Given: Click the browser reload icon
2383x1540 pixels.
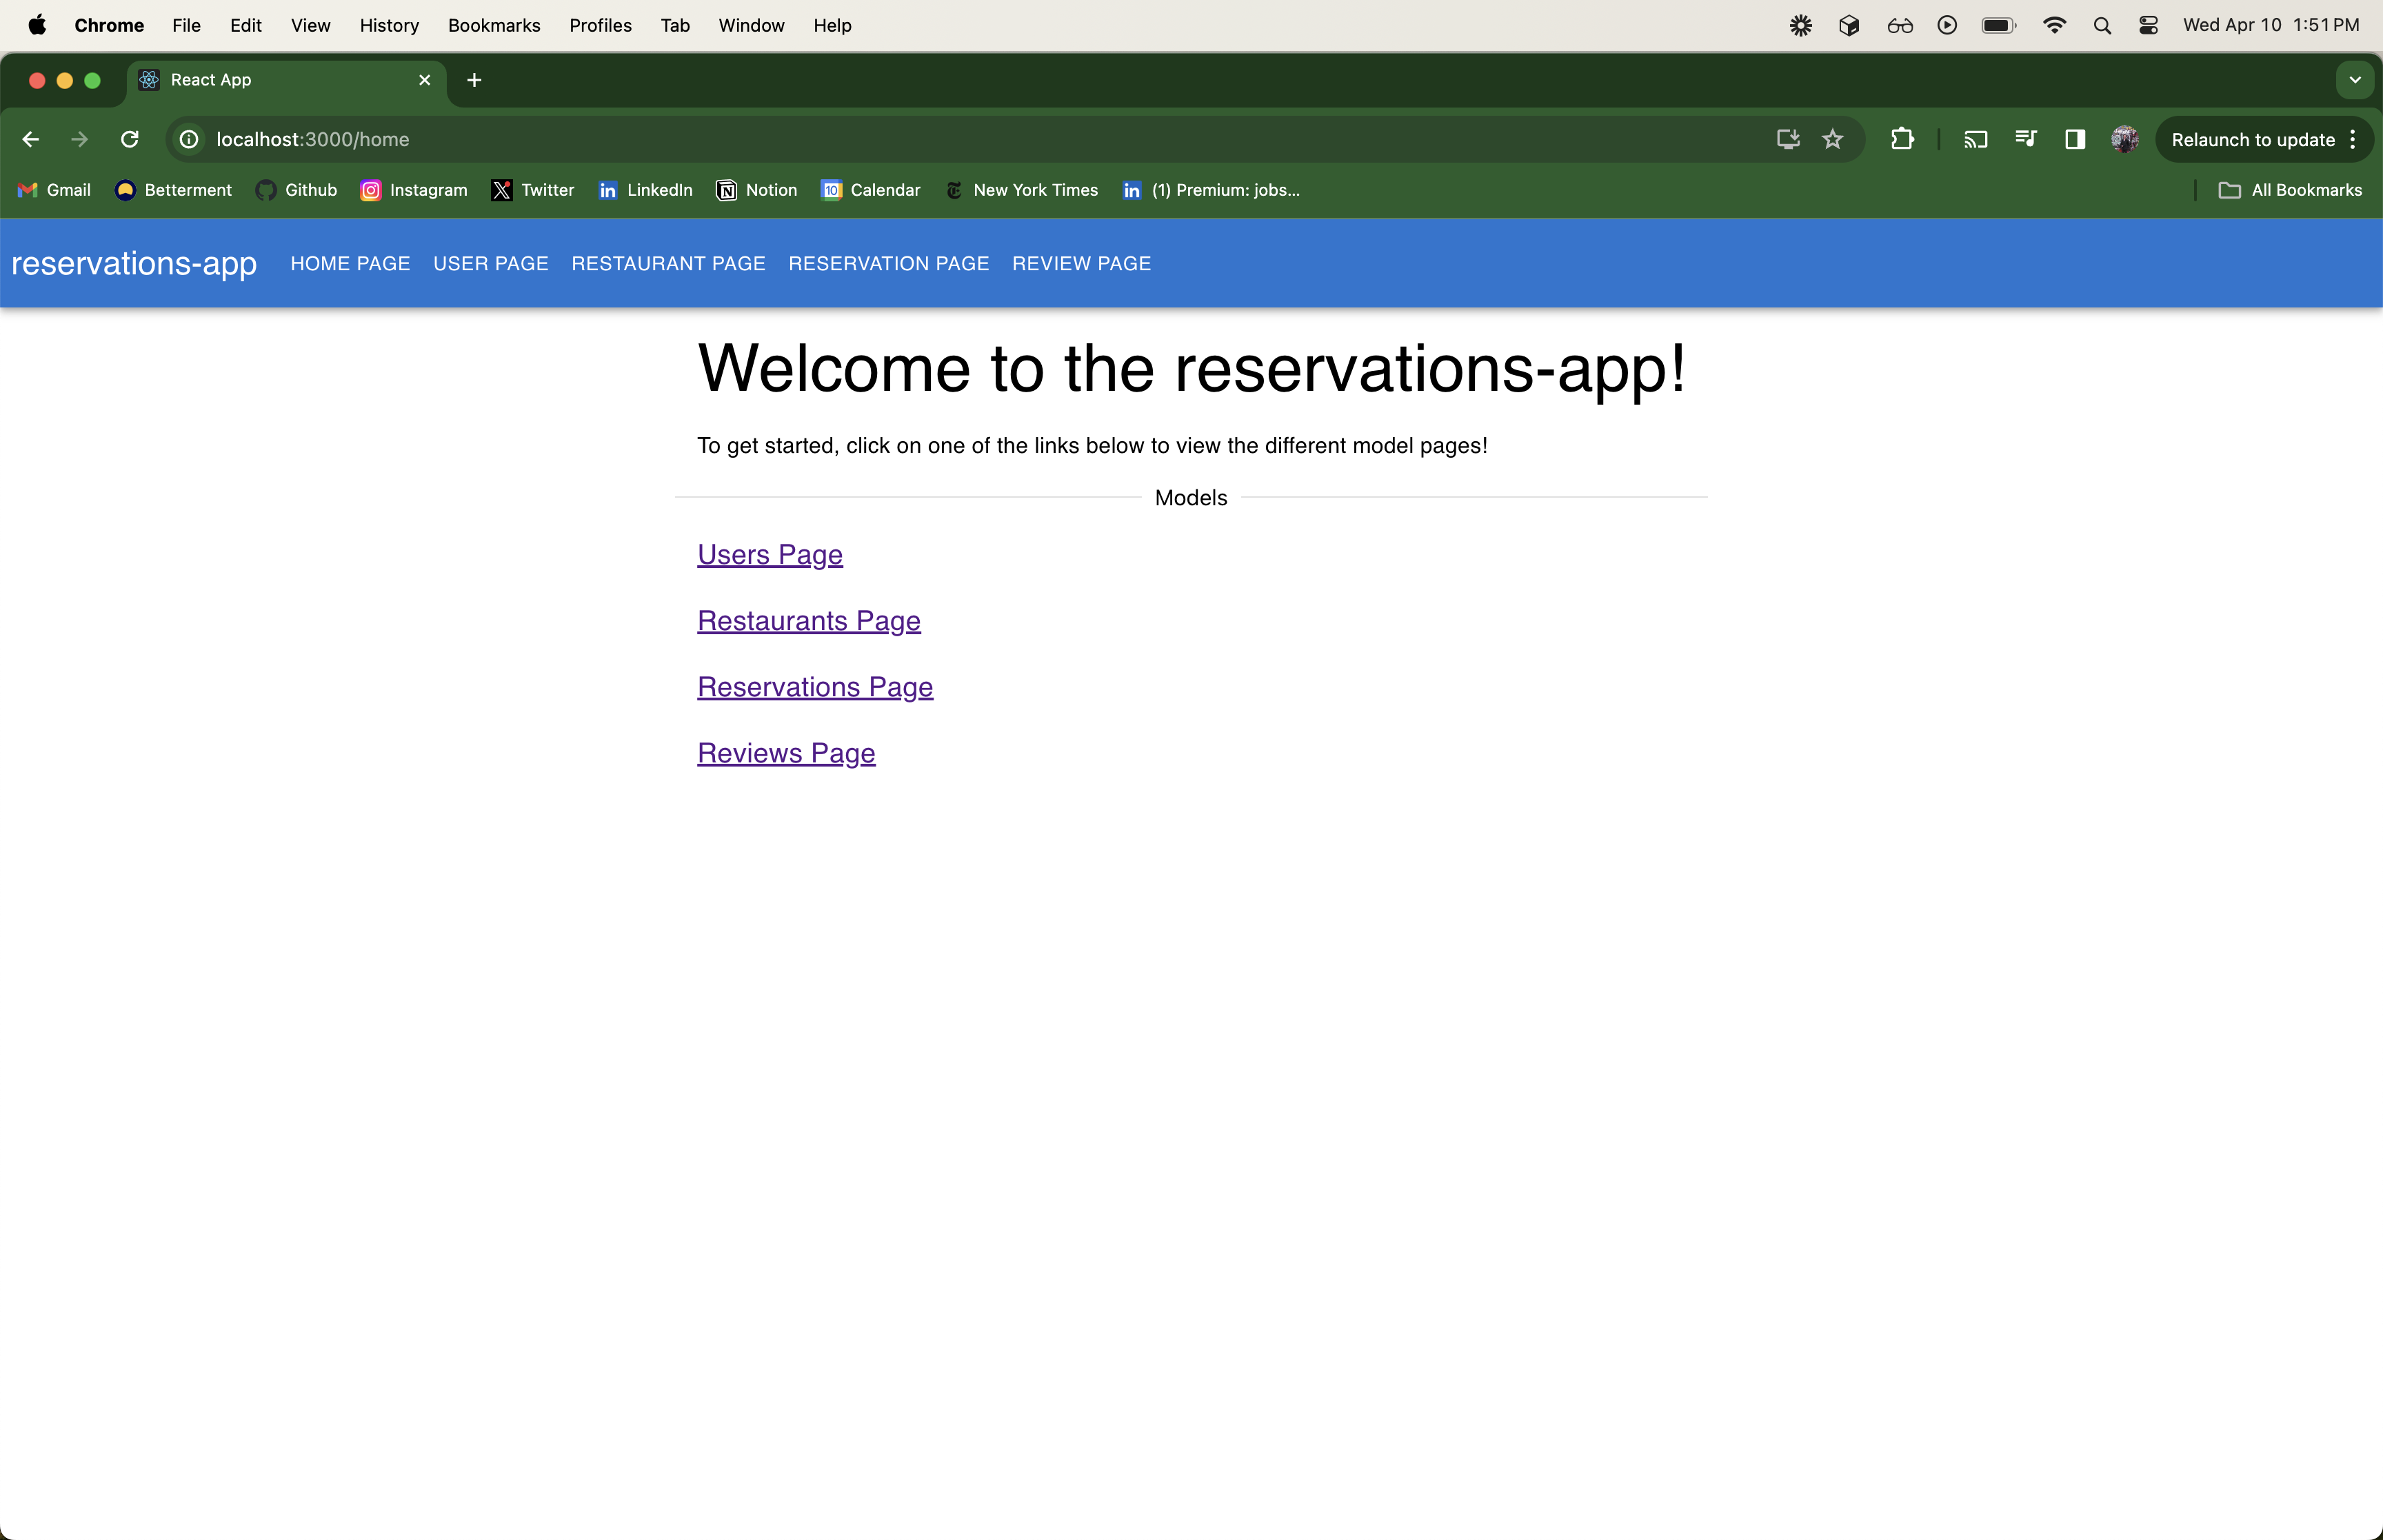Looking at the screenshot, I should click(130, 139).
